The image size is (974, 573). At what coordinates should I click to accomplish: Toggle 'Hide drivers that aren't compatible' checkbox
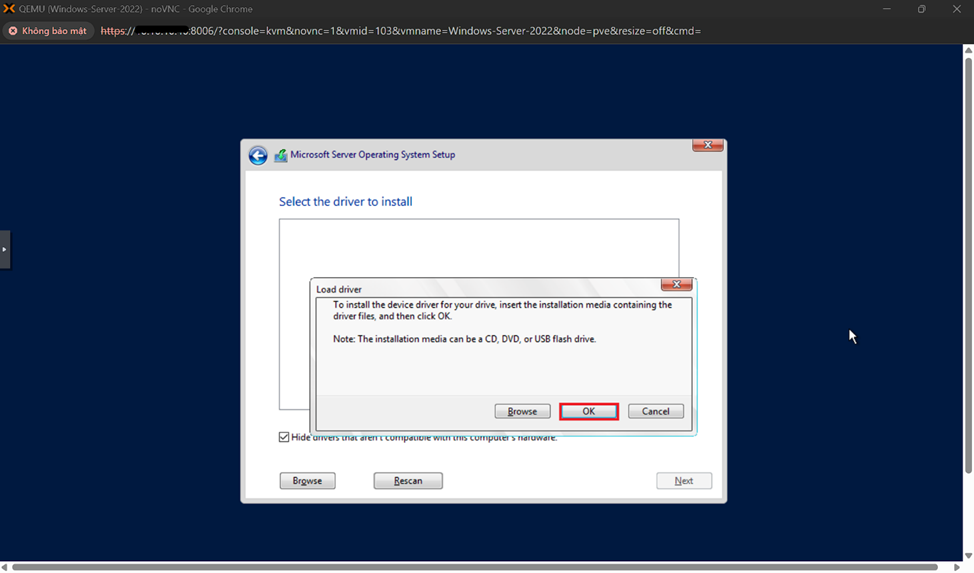pyautogui.click(x=284, y=437)
